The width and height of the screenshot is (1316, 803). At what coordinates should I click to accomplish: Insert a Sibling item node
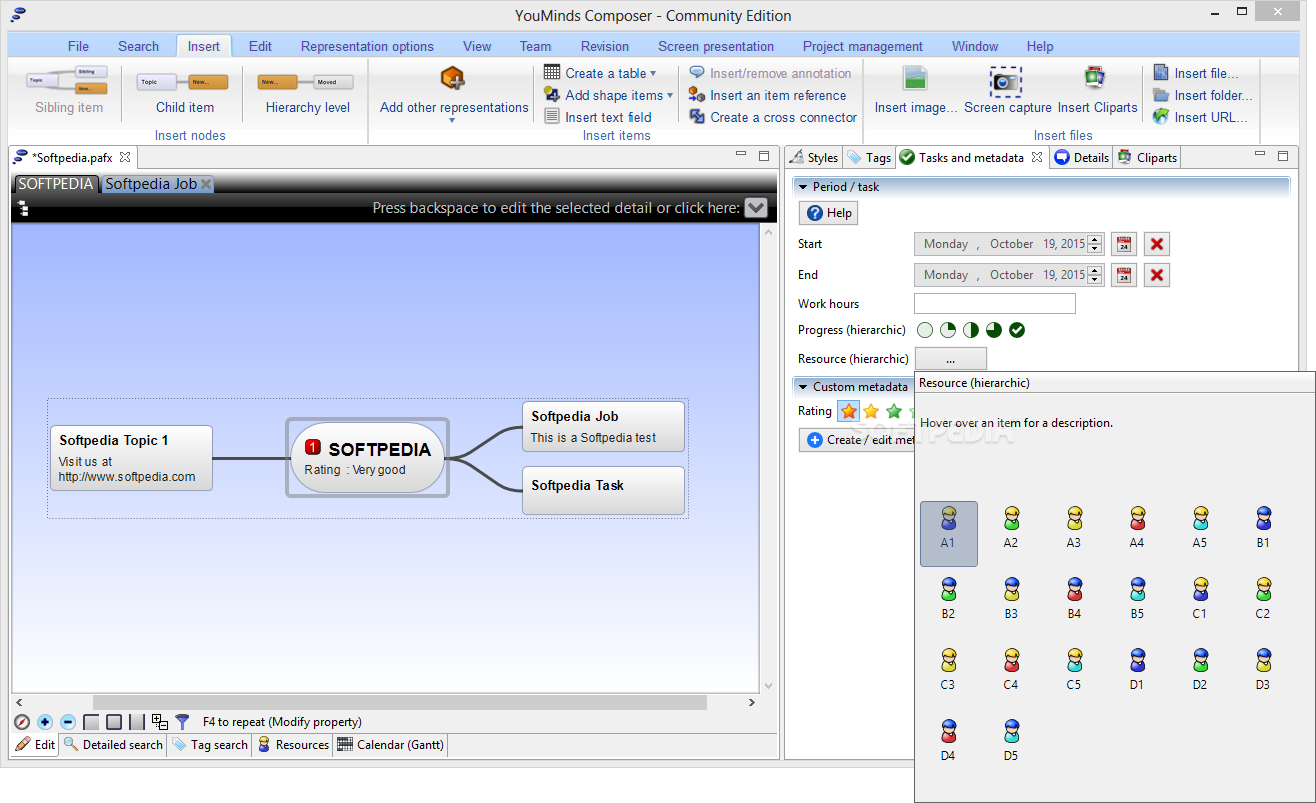pyautogui.click(x=68, y=92)
